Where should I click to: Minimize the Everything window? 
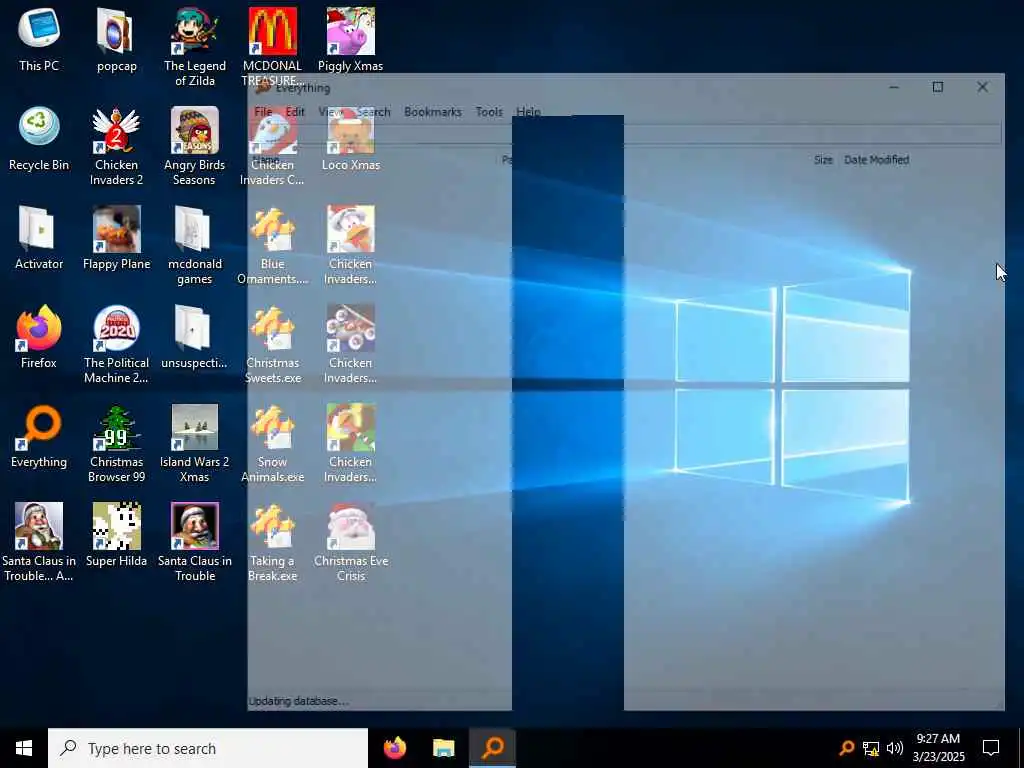(x=894, y=87)
